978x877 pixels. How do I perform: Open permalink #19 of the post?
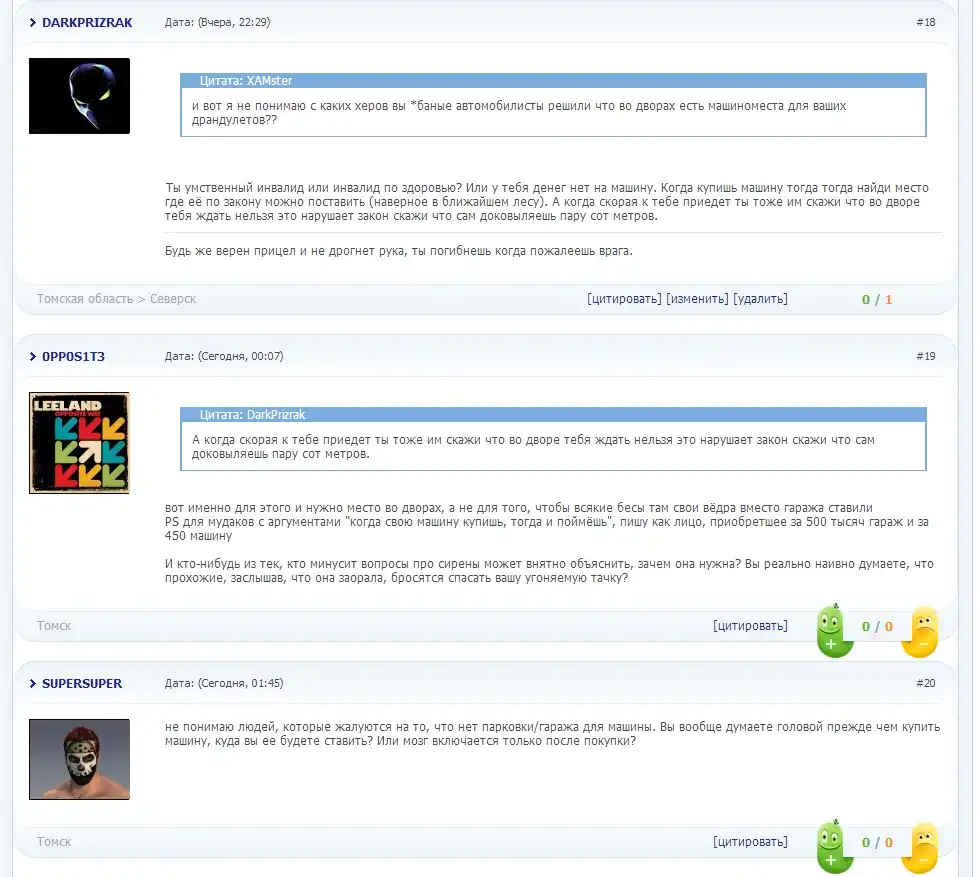(925, 356)
